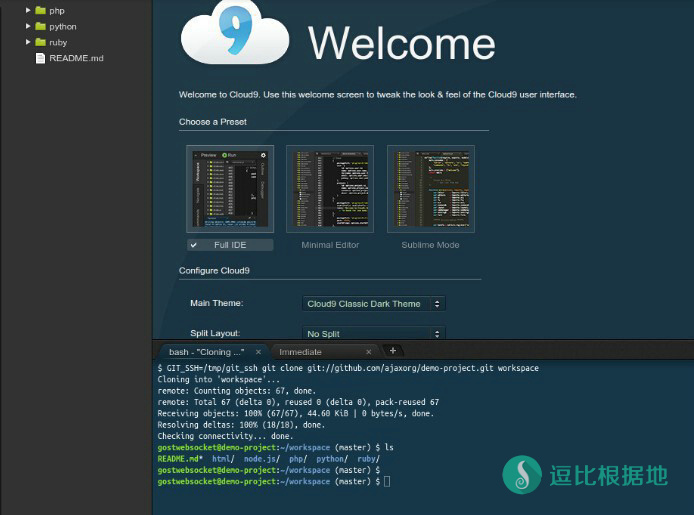The image size is (694, 515).
Task: Switch to the bash Cloning terminal tab
Action: click(207, 352)
